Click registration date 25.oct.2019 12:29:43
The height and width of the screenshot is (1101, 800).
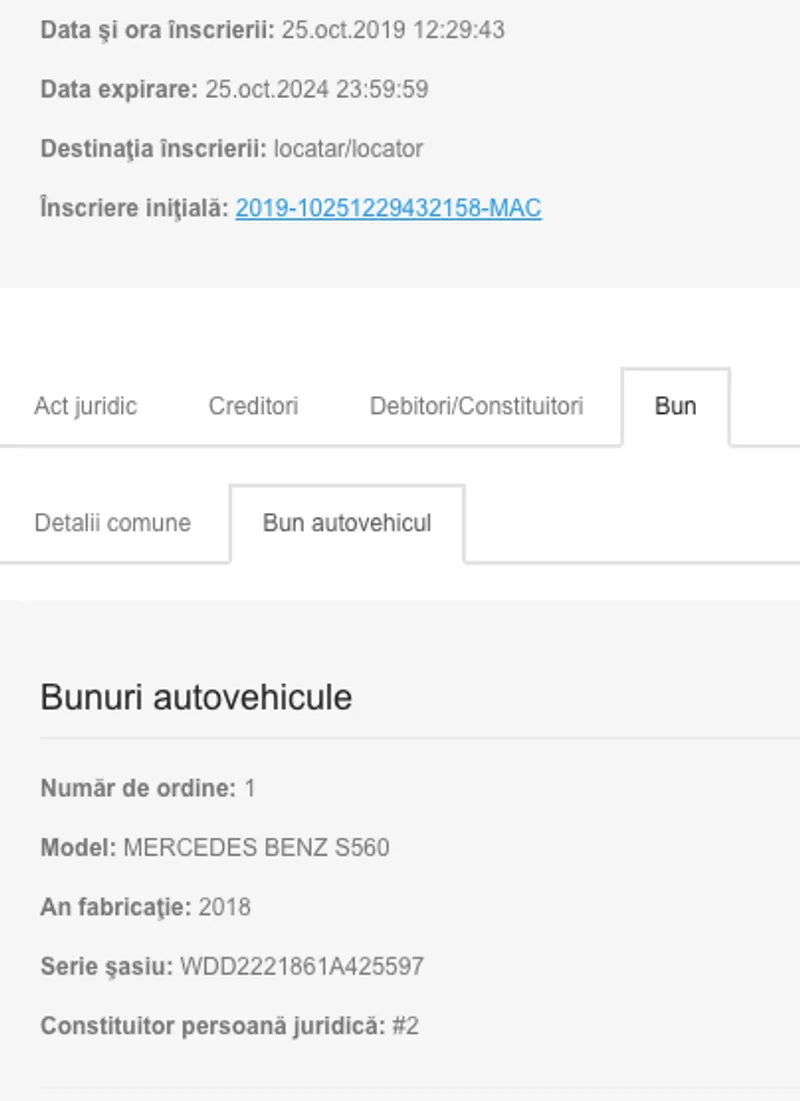point(392,30)
